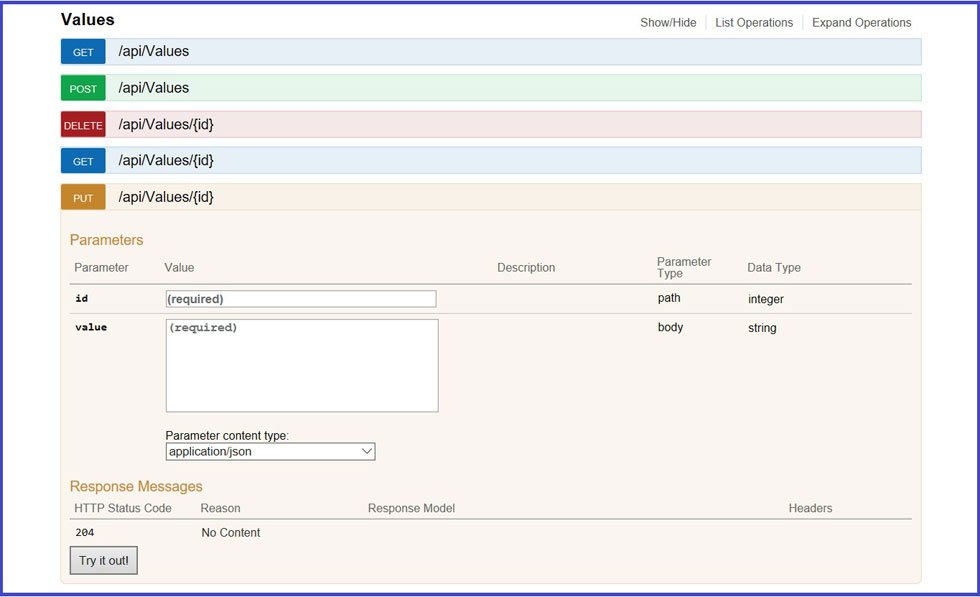The width and height of the screenshot is (980, 597).
Task: Click the 204 HTTP status code
Action: coord(85,533)
